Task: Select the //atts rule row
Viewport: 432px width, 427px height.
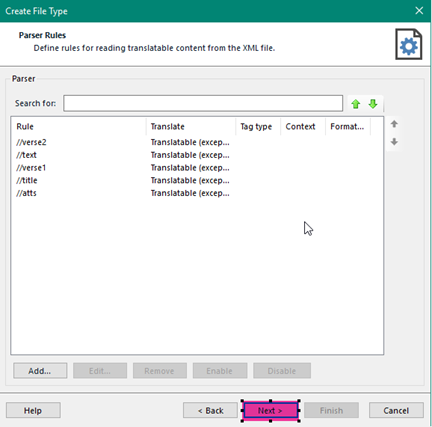Action: (x=197, y=193)
